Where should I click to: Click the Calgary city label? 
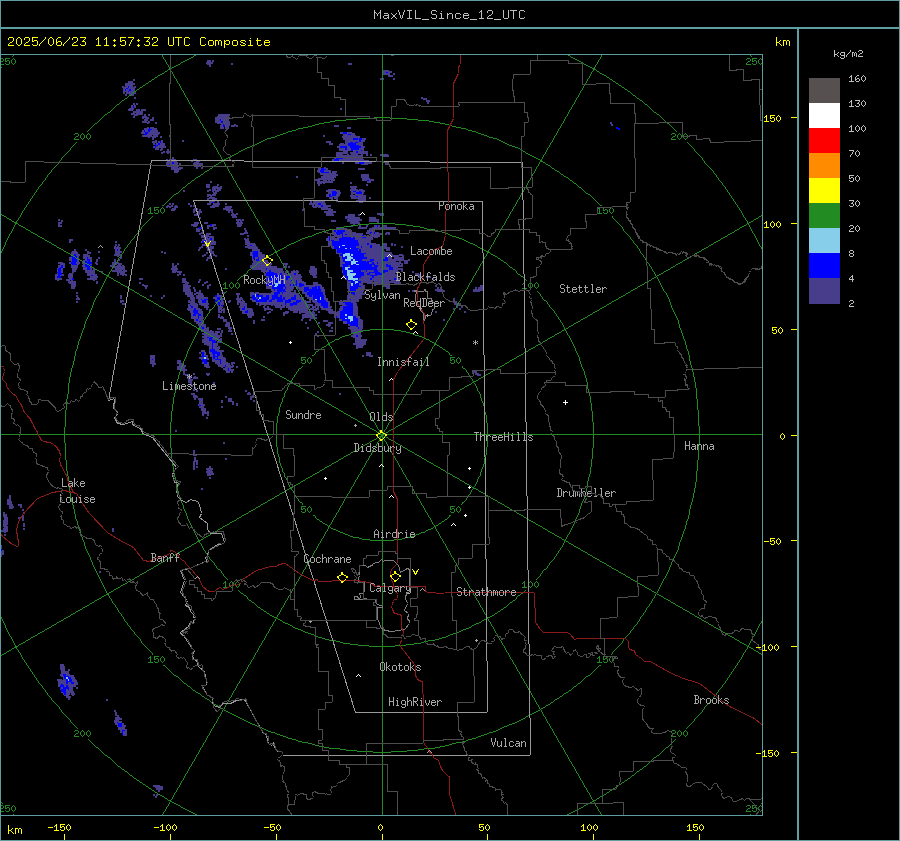tap(390, 588)
